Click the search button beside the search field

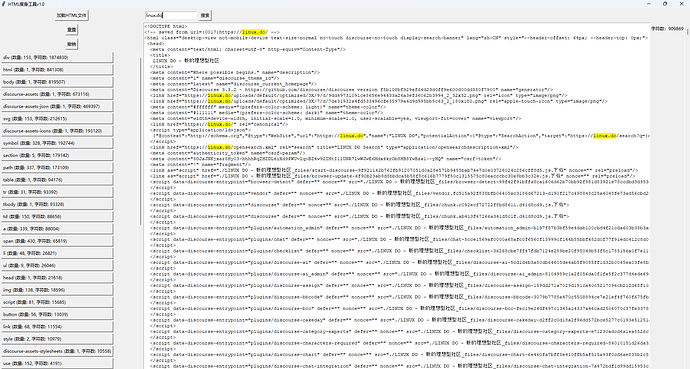205,15
